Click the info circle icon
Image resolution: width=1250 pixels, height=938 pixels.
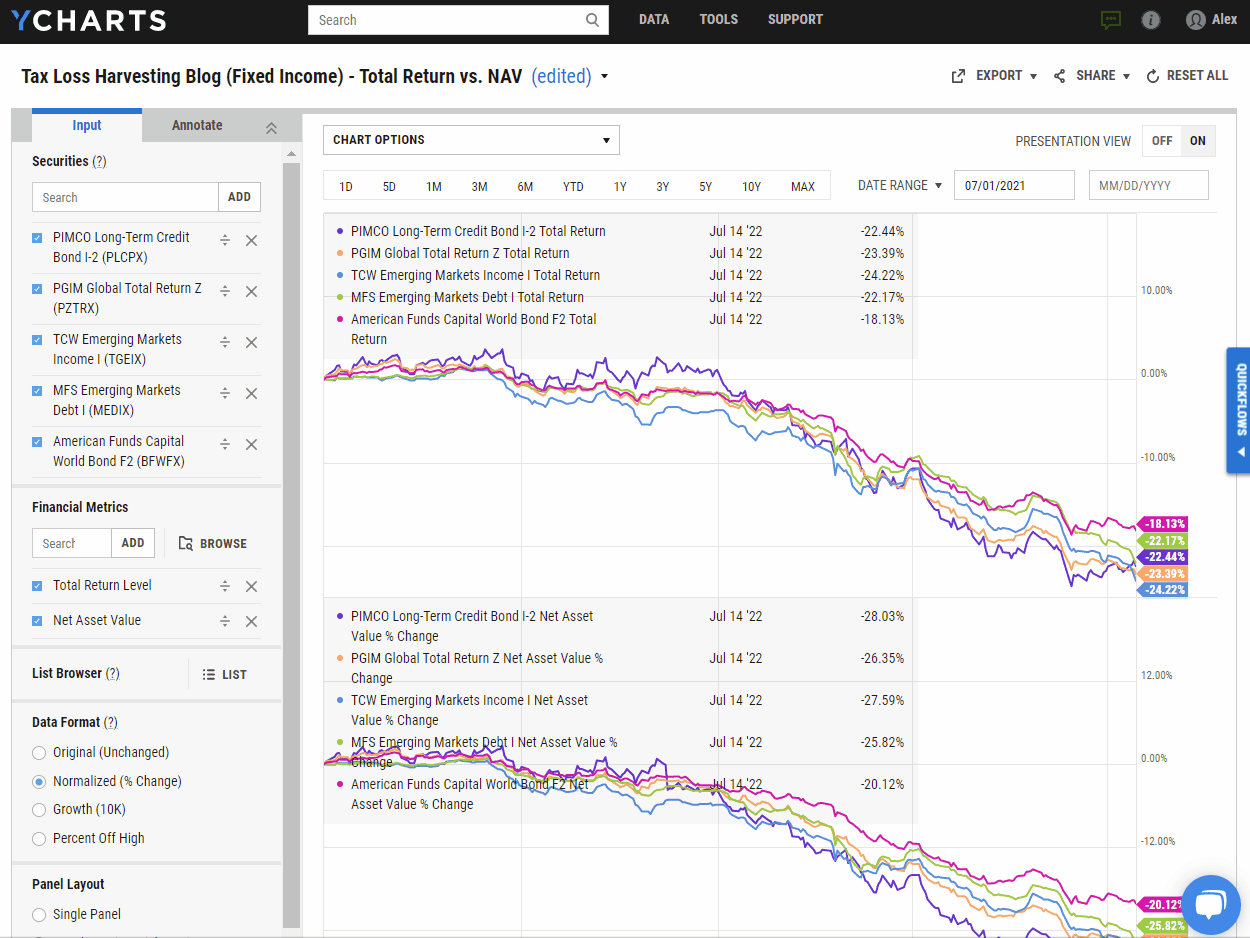pos(1150,19)
